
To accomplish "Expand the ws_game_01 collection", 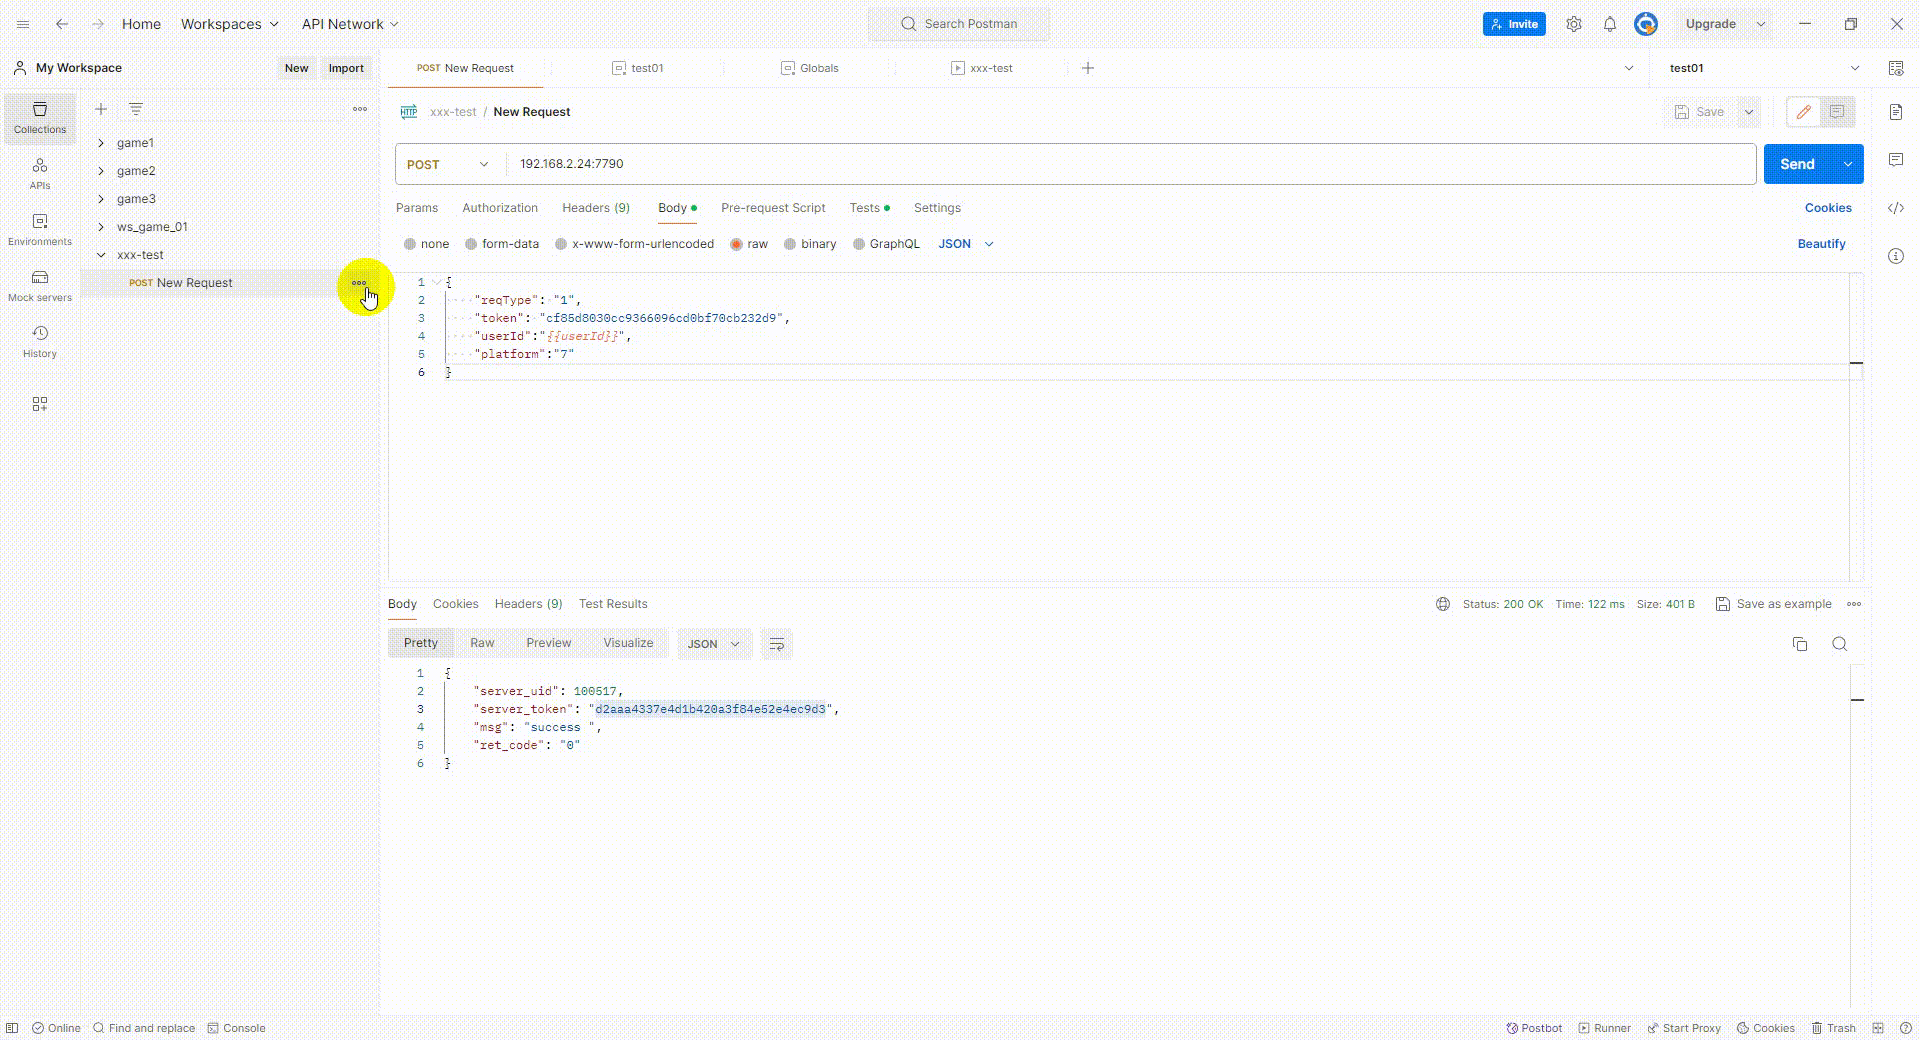I will click(101, 227).
